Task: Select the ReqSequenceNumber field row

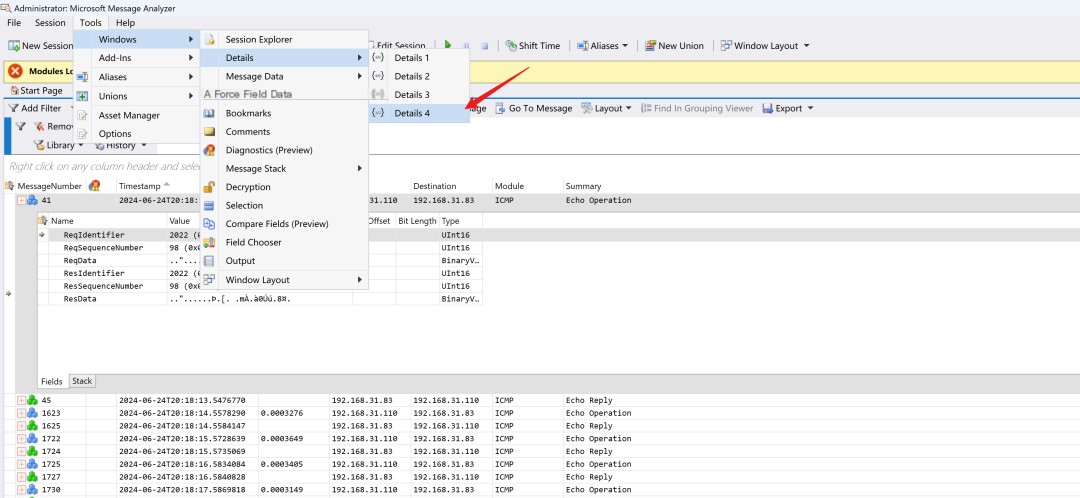Action: (x=260, y=248)
